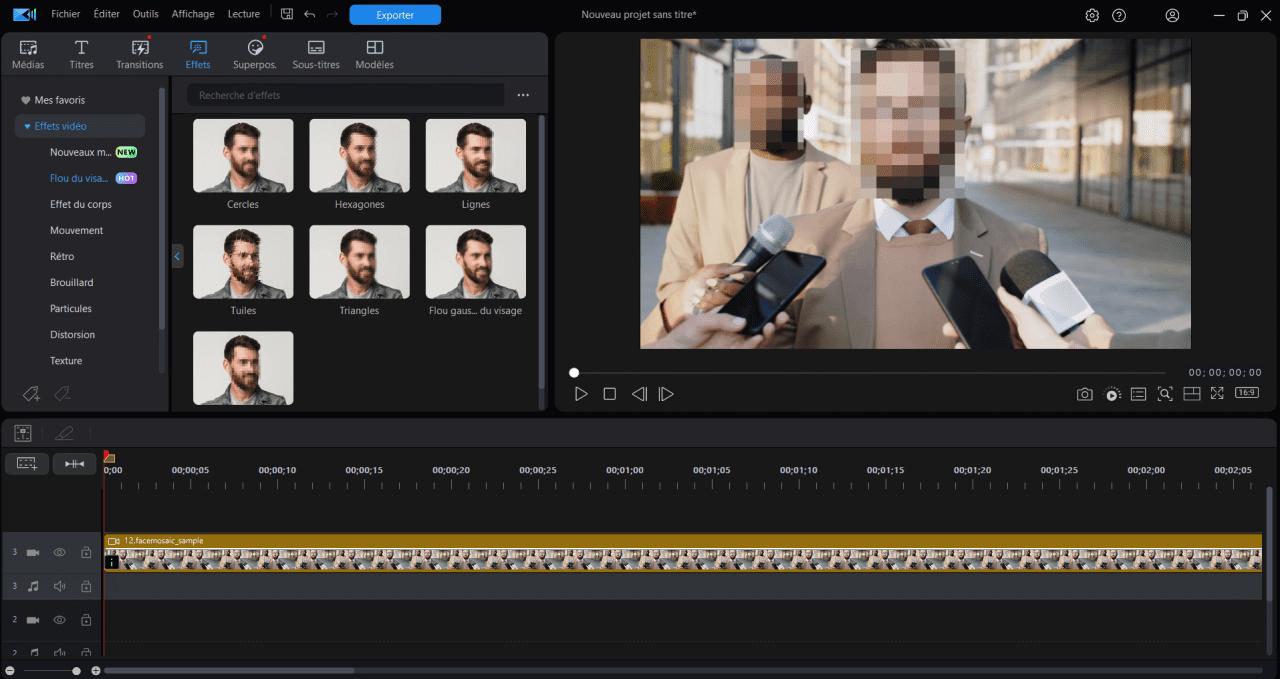
Task: Click the undo arrow icon
Action: pos(309,15)
